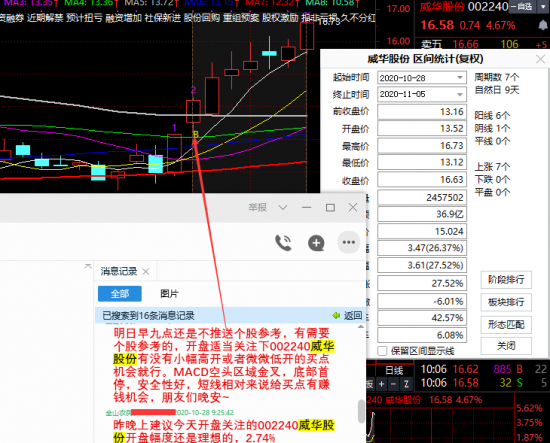Toggle 保留区间显示线 checkbox
This screenshot has width=550, height=443.
tap(382, 351)
